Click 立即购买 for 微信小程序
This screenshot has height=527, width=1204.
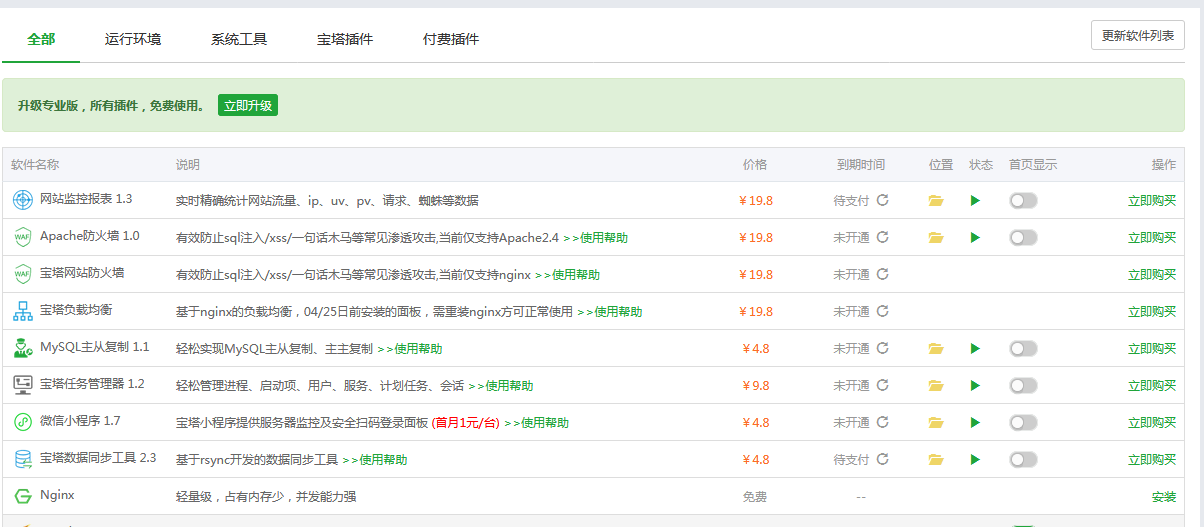(x=1152, y=422)
